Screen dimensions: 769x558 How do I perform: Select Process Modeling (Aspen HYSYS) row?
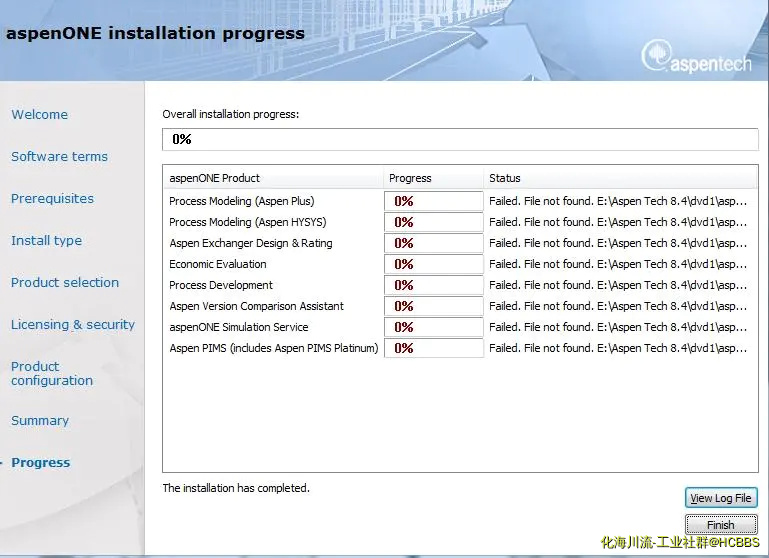coord(460,222)
